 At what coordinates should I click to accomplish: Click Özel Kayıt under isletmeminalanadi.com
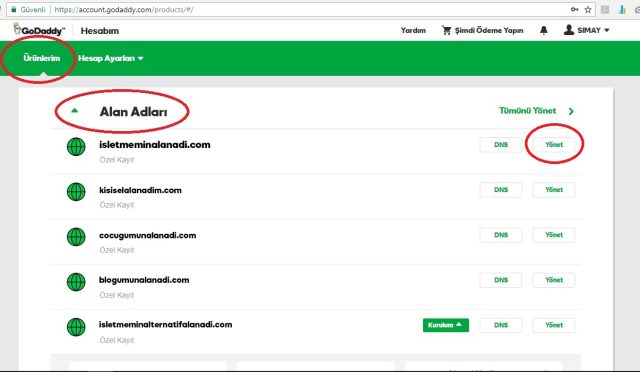(117, 160)
